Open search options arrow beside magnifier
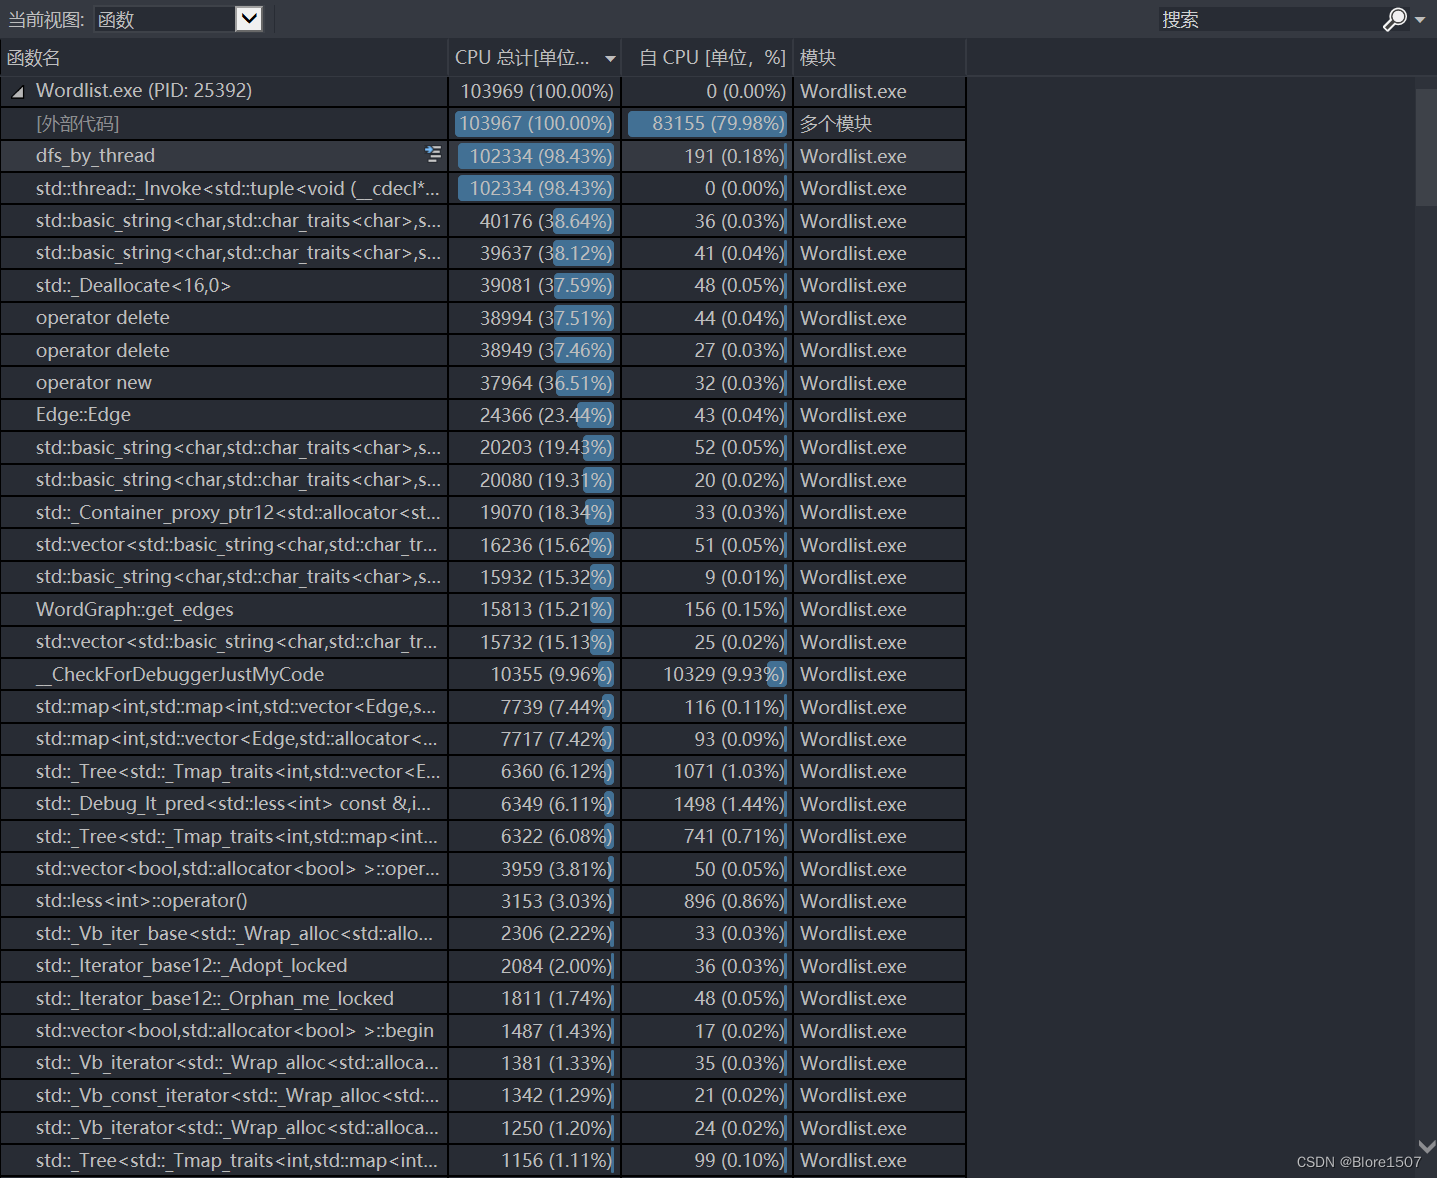The height and width of the screenshot is (1178, 1437). pyautogui.click(x=1420, y=20)
